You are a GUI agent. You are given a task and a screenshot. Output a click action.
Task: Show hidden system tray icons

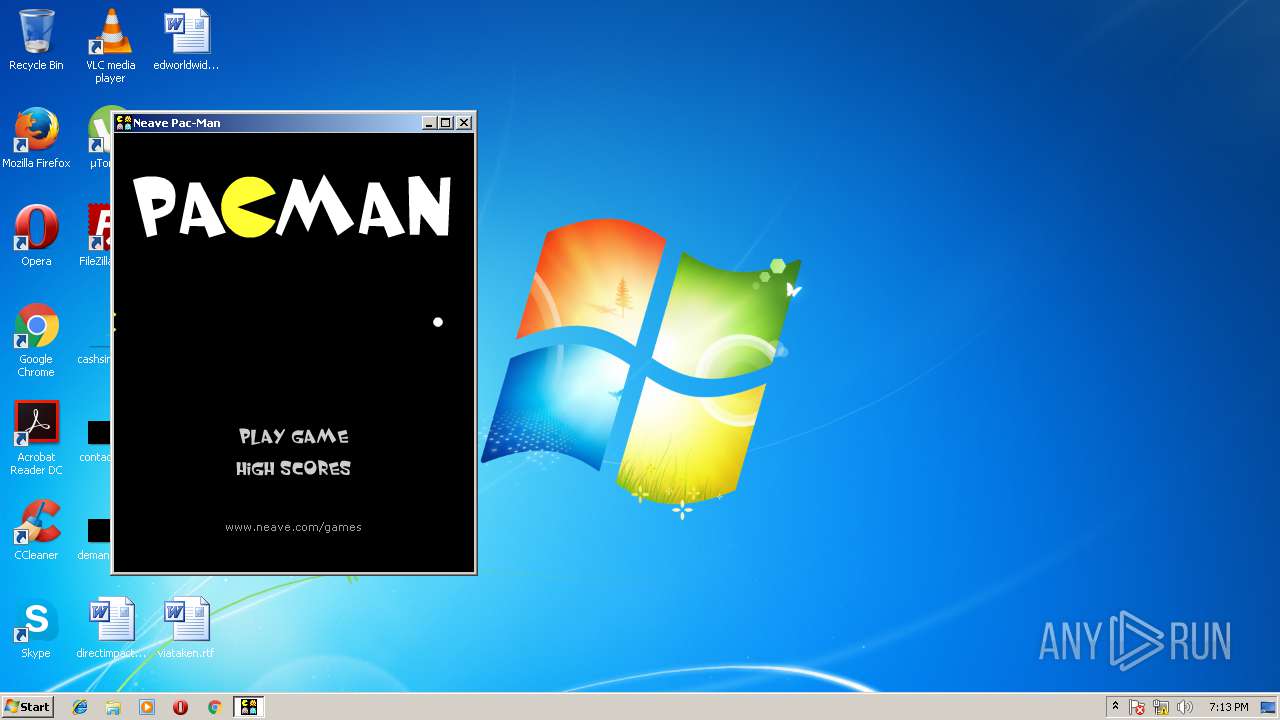1115,707
